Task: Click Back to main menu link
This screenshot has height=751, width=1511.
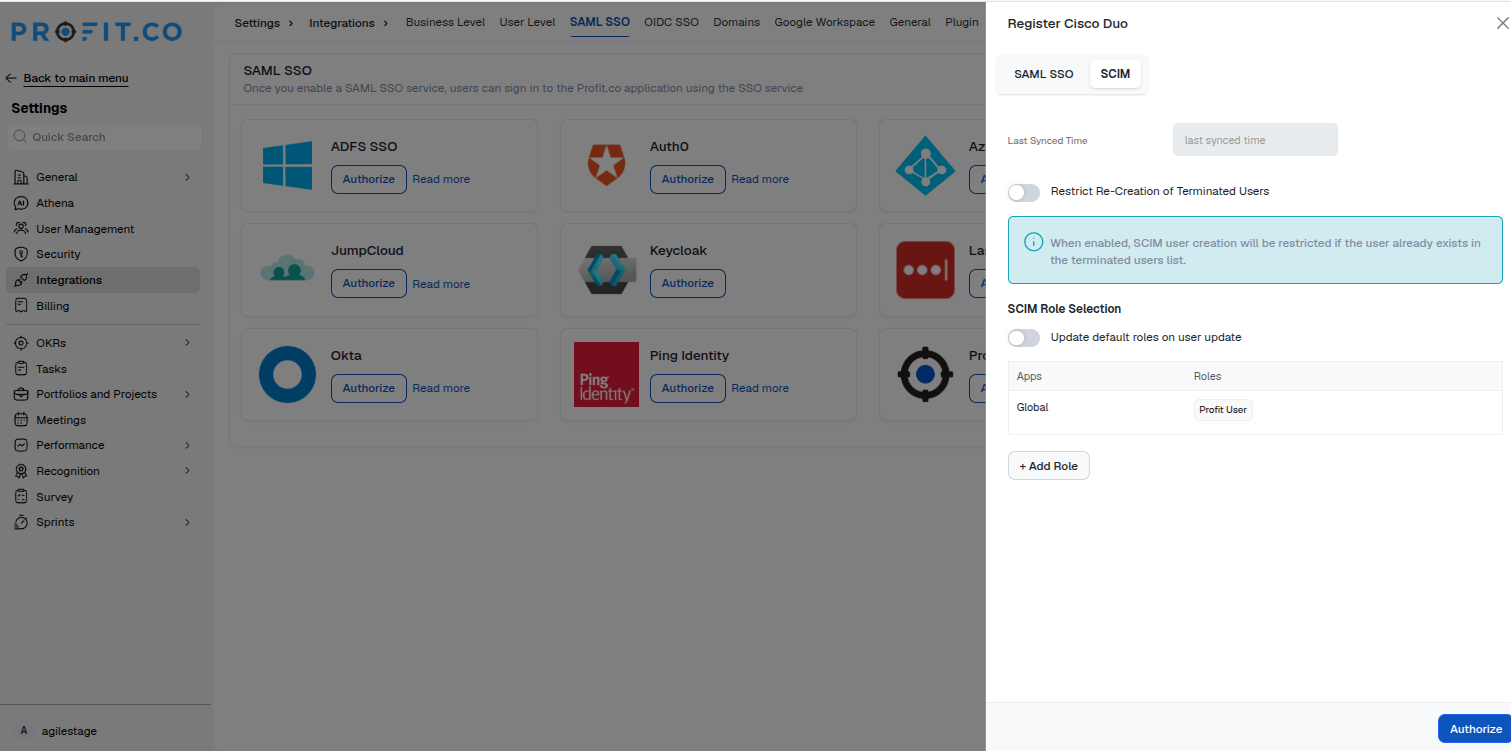Action: (x=76, y=78)
